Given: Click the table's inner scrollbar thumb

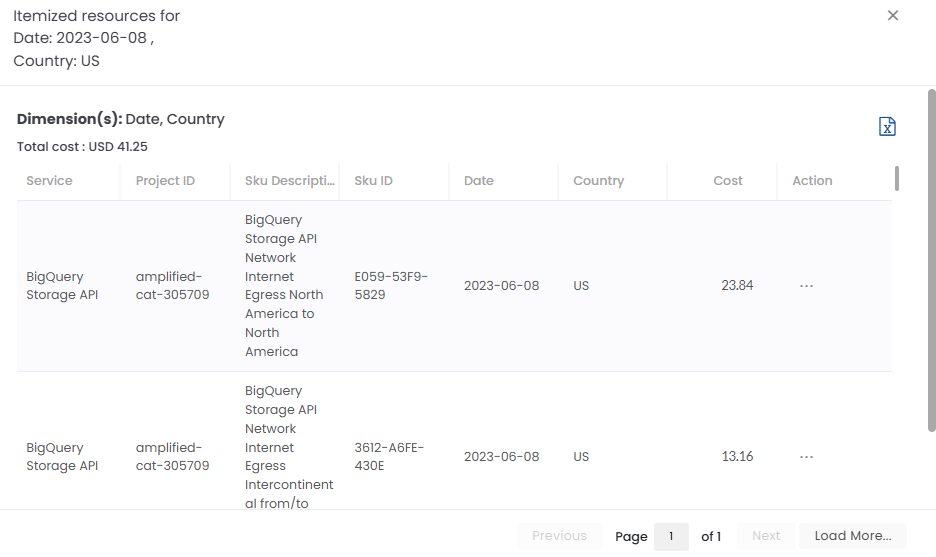Looking at the screenshot, I should point(897,178).
